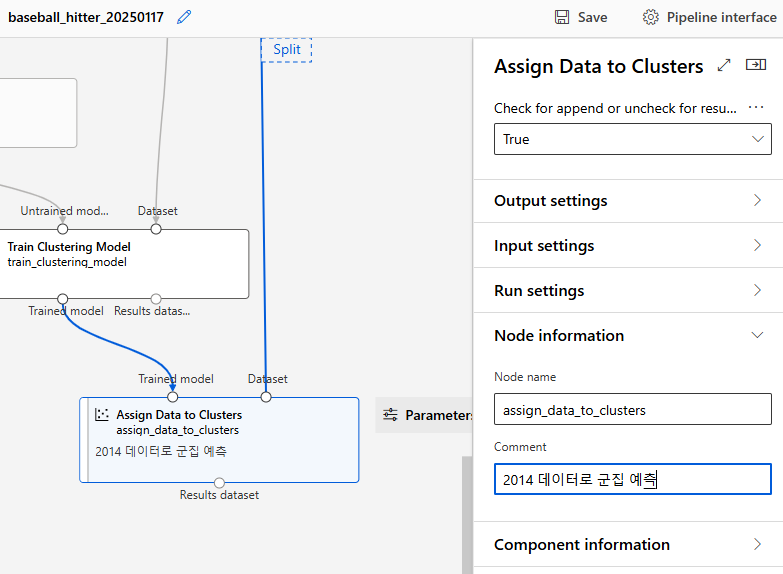Collapse the right panel with arrow icon

click(756, 64)
